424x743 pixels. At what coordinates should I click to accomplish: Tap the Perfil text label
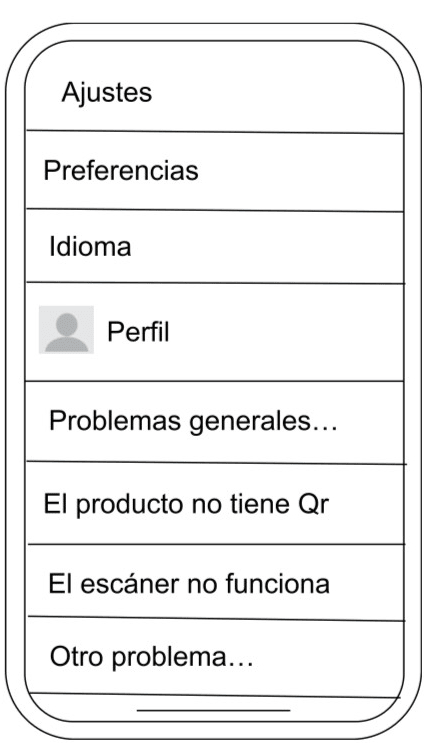[x=138, y=332]
